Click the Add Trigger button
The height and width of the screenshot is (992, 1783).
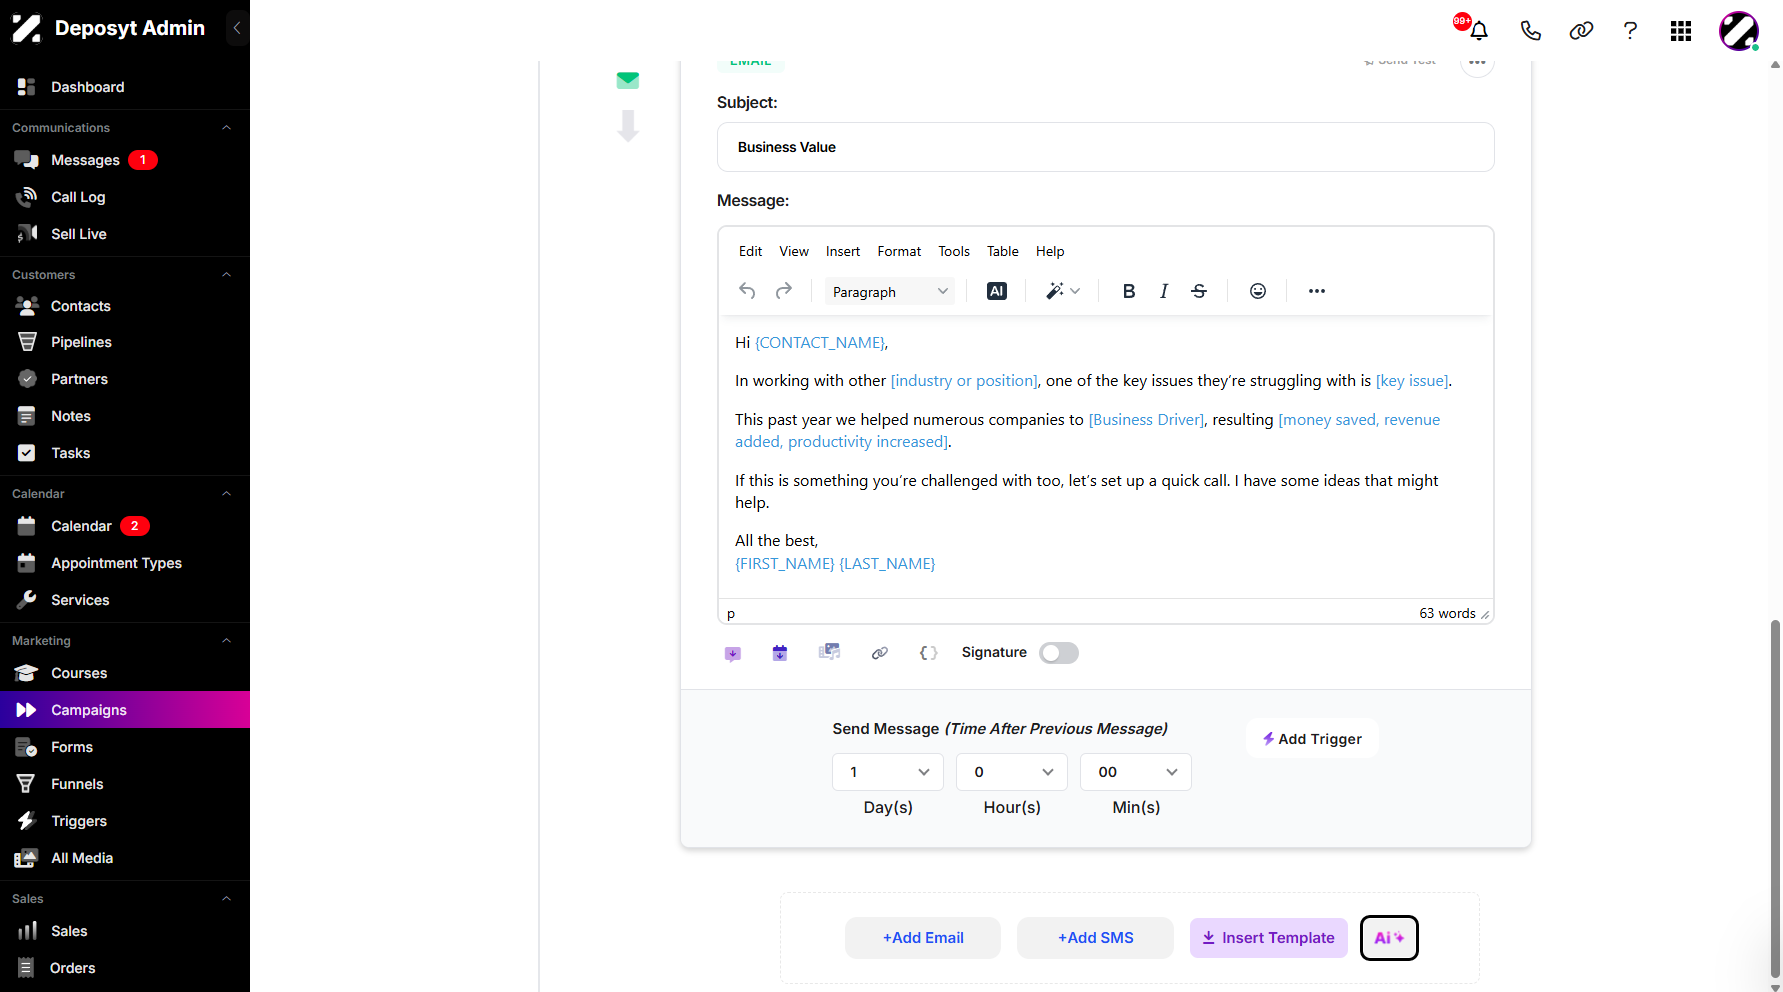(1312, 739)
